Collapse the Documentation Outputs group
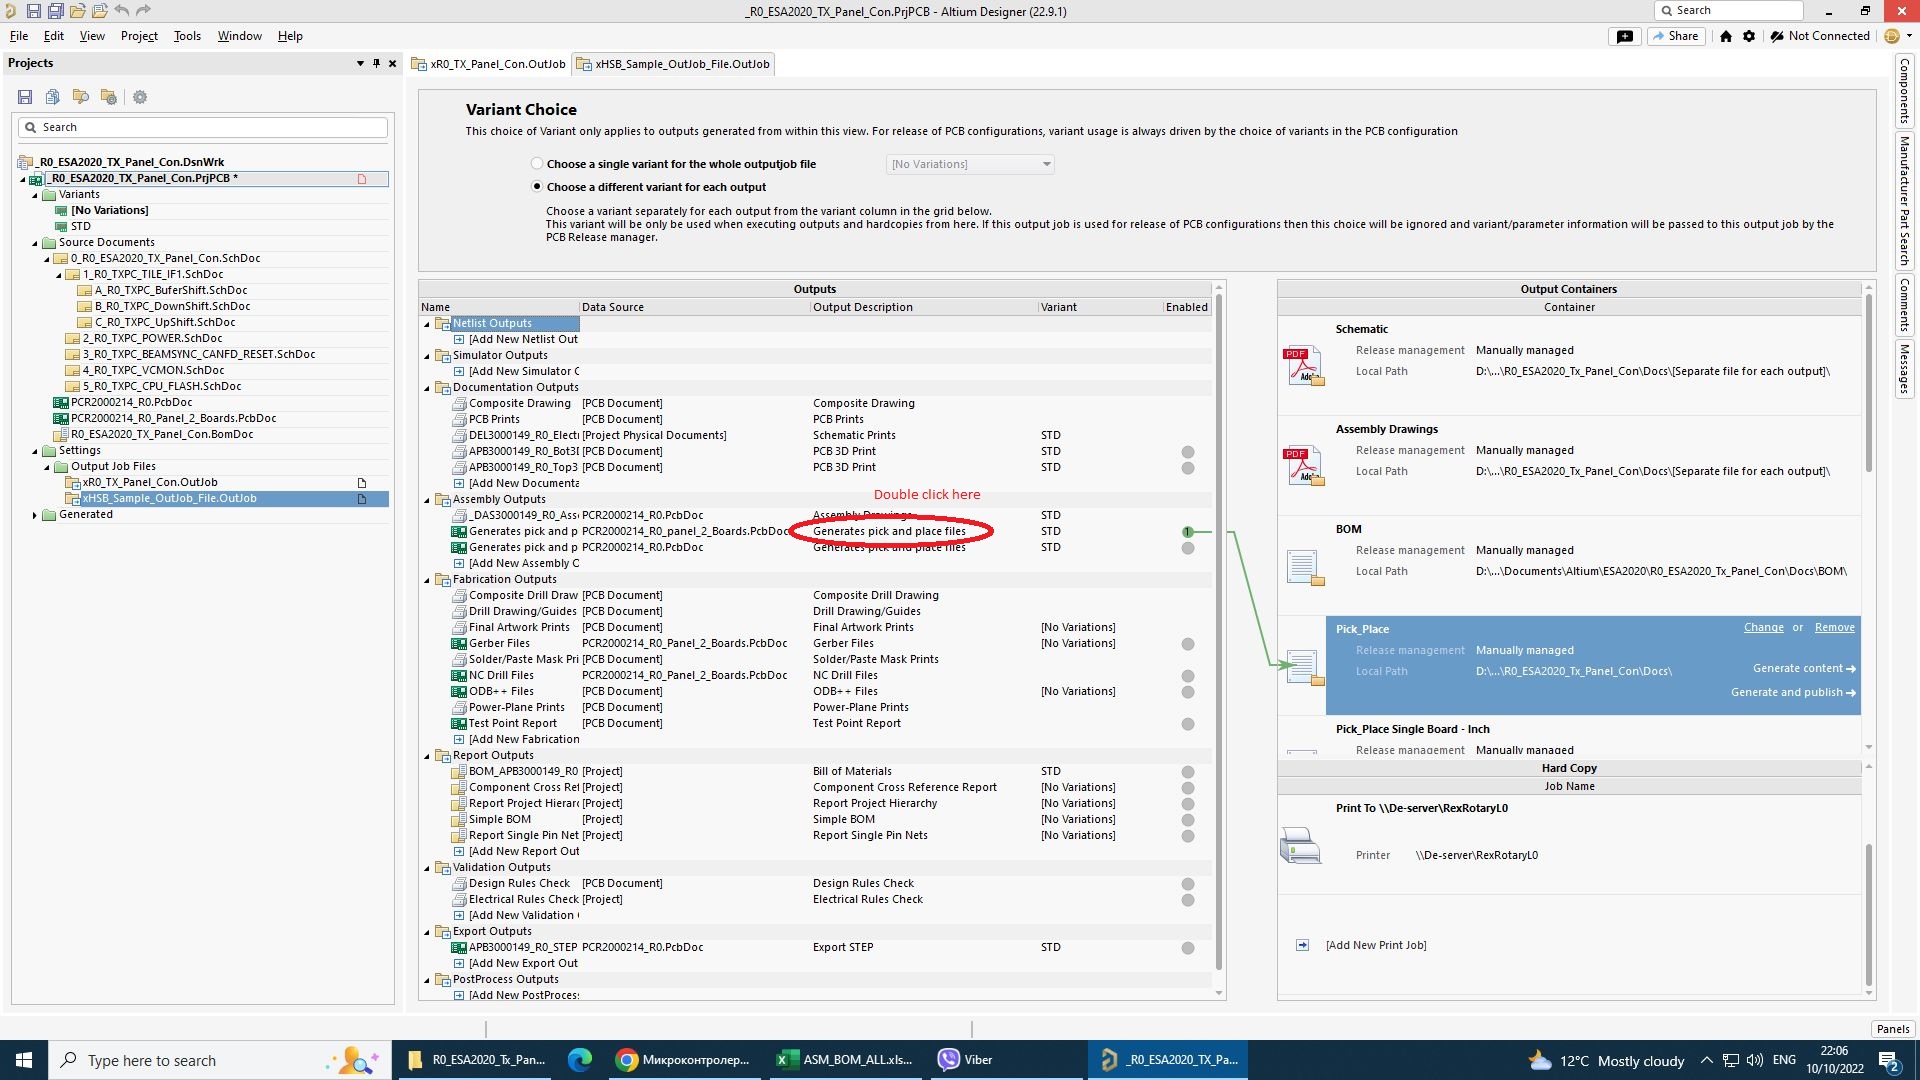The height and width of the screenshot is (1080, 1920). point(427,388)
